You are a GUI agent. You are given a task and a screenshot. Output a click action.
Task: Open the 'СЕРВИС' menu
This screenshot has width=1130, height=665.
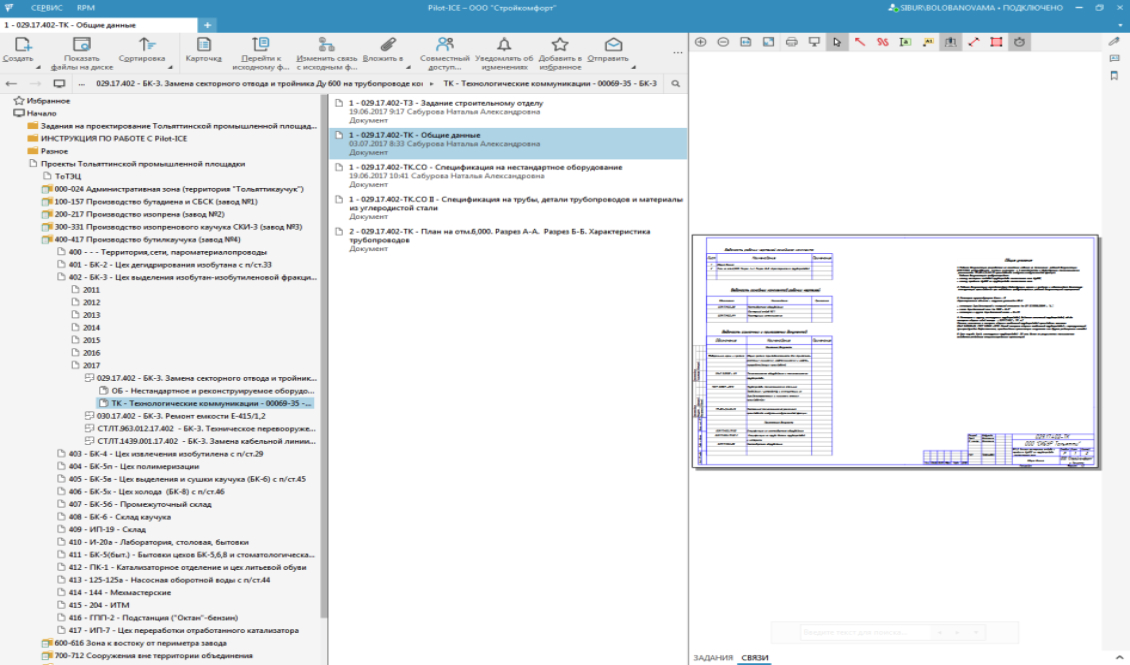click(x=46, y=7)
